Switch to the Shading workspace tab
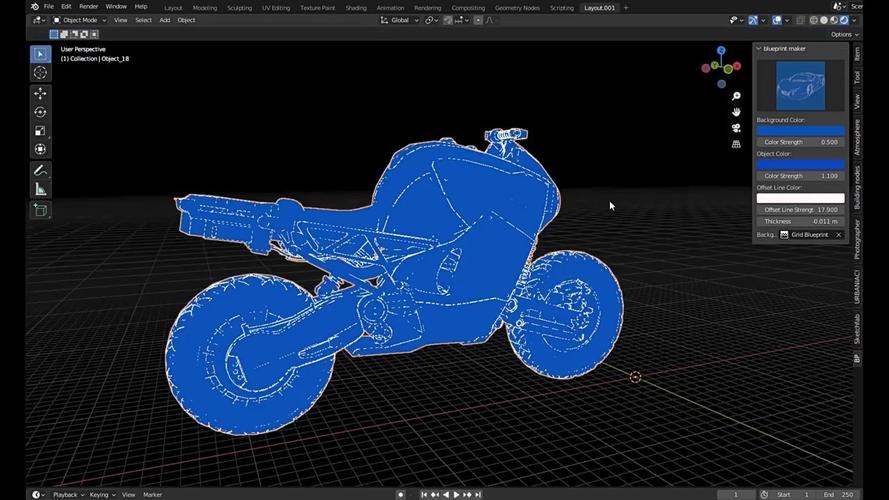 356,8
